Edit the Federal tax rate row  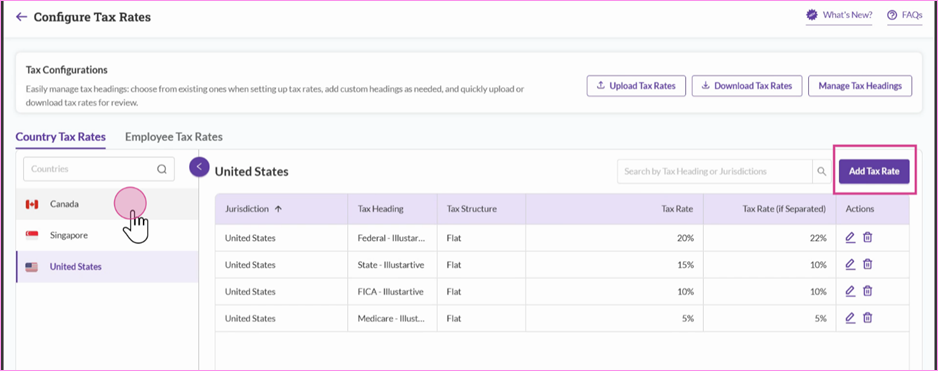click(x=850, y=238)
